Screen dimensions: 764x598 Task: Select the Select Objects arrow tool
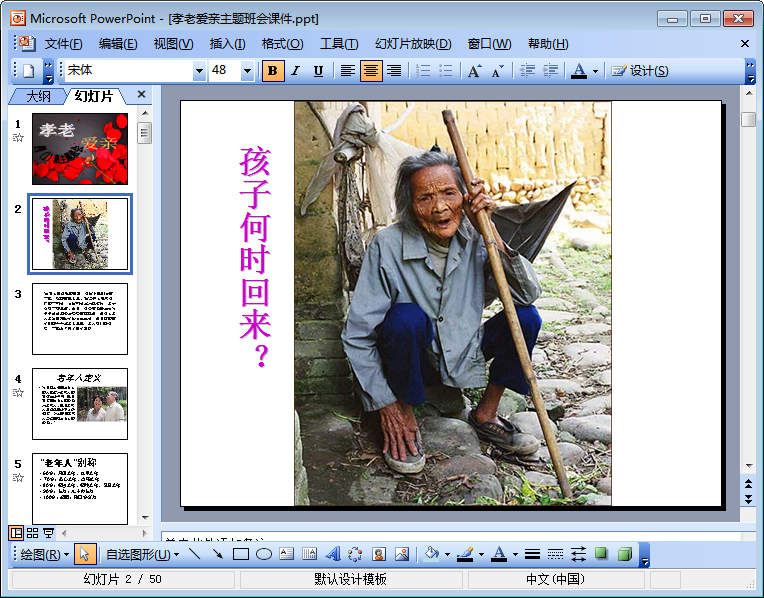click(x=85, y=555)
